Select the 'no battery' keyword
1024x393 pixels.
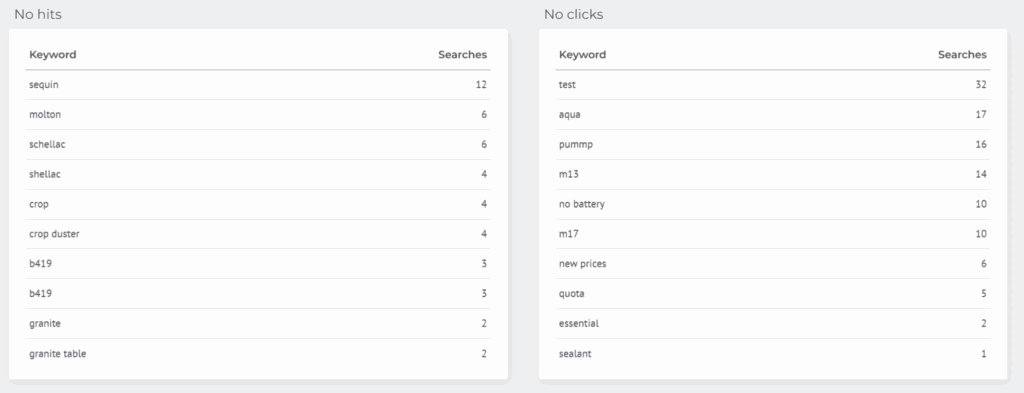coord(582,204)
